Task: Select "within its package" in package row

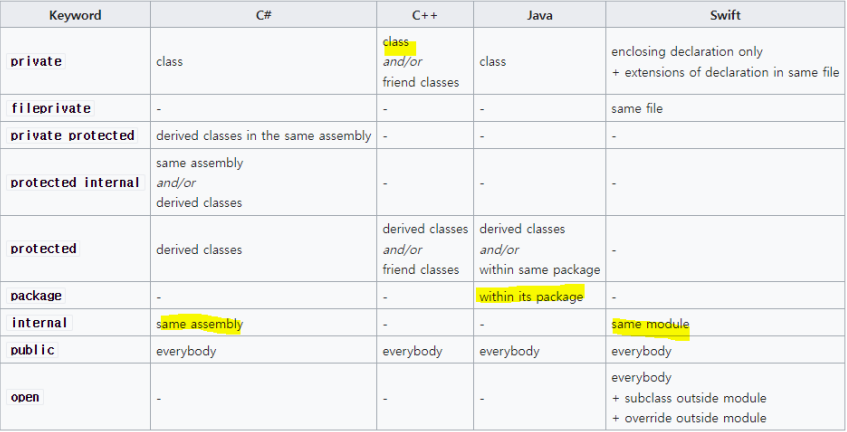Action: tap(531, 296)
